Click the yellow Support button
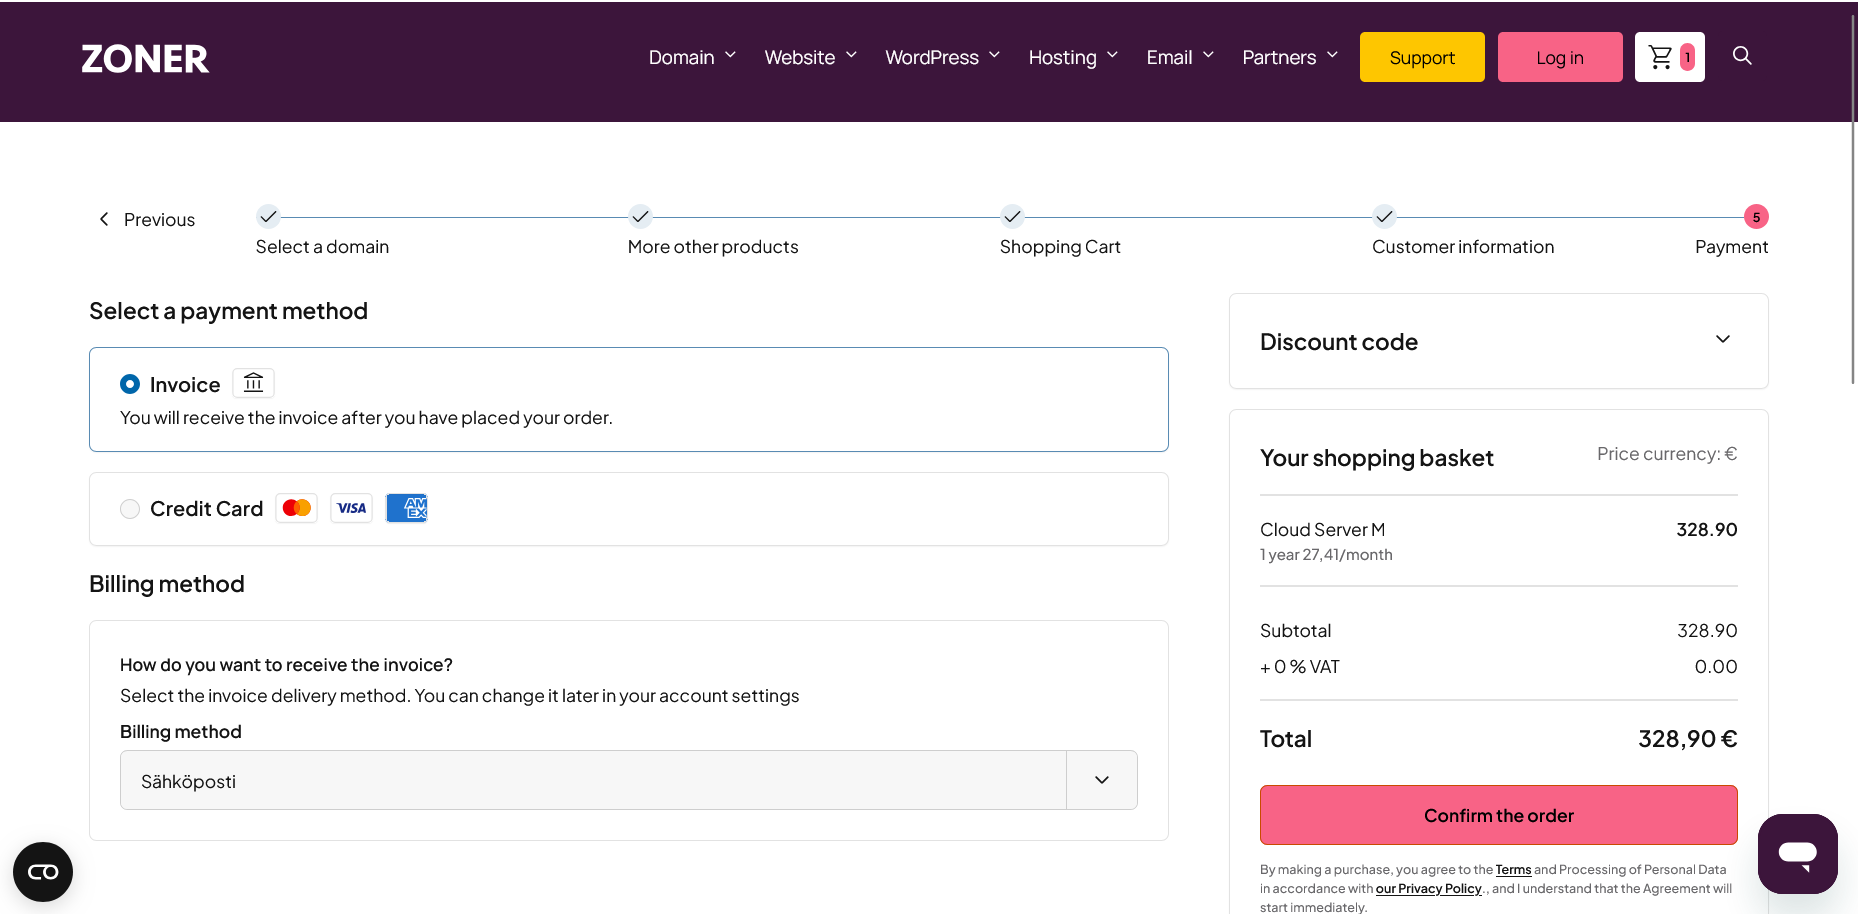The width and height of the screenshot is (1858, 915). (x=1422, y=57)
